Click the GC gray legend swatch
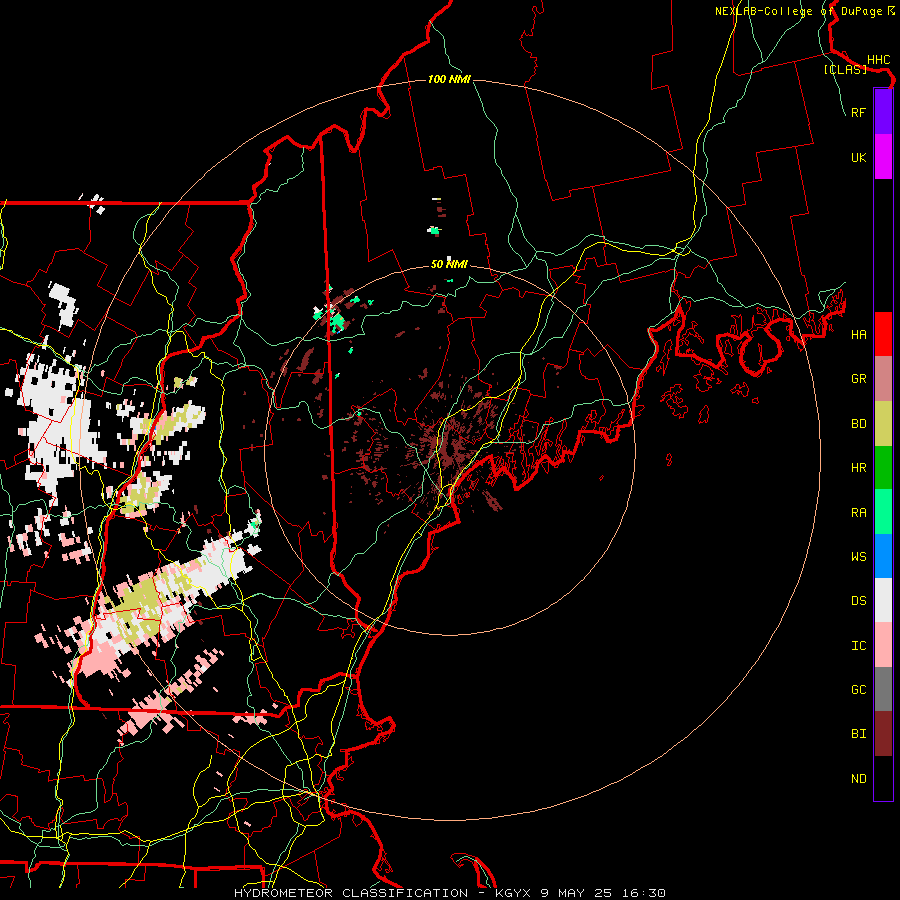900x900 pixels. click(x=883, y=689)
